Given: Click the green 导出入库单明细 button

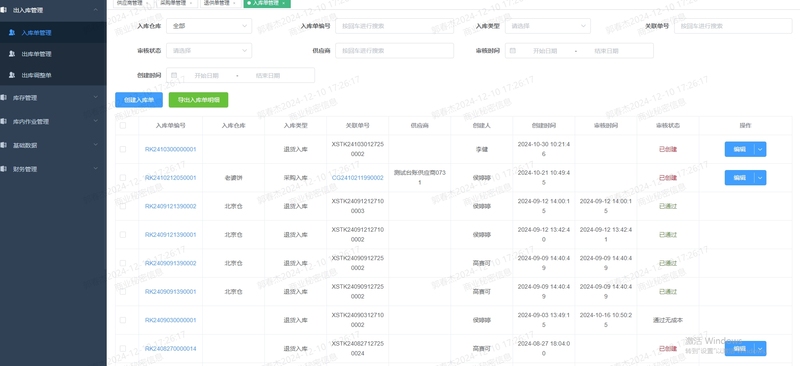Looking at the screenshot, I should pos(198,100).
